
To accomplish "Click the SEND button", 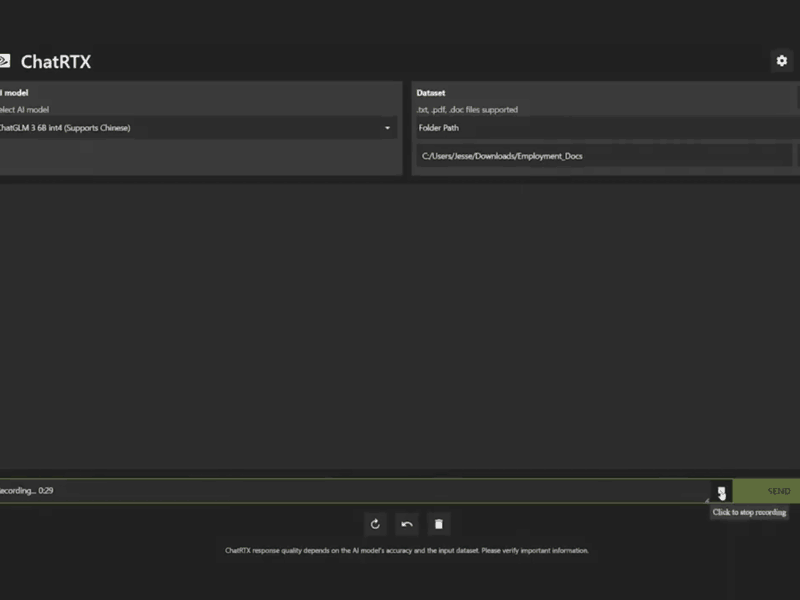I will tap(766, 491).
